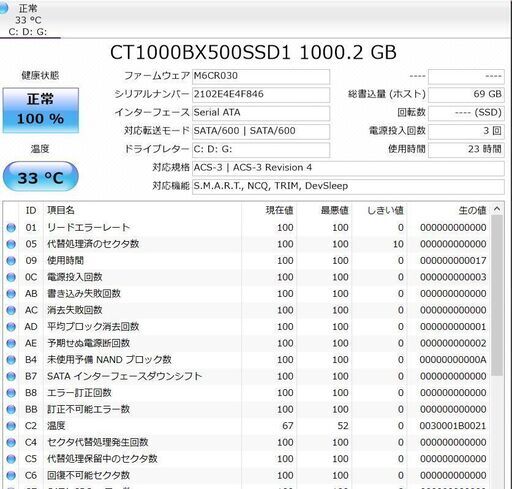This screenshot has height=489, width=512.
Task: Click the raw value 000000000001
Action: pos(453,327)
